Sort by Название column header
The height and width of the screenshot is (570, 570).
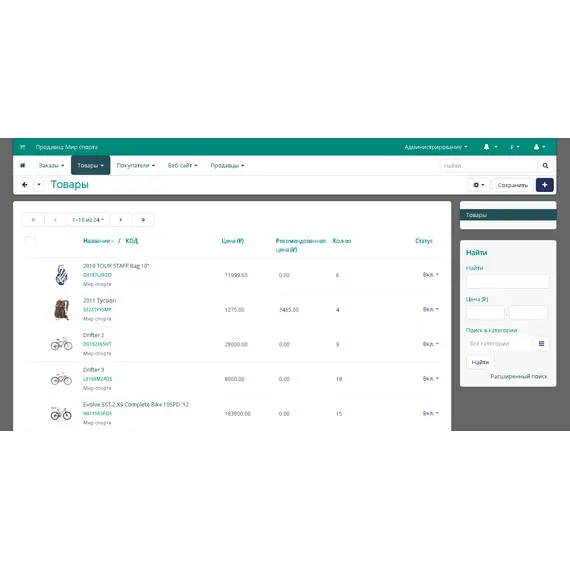(98, 241)
